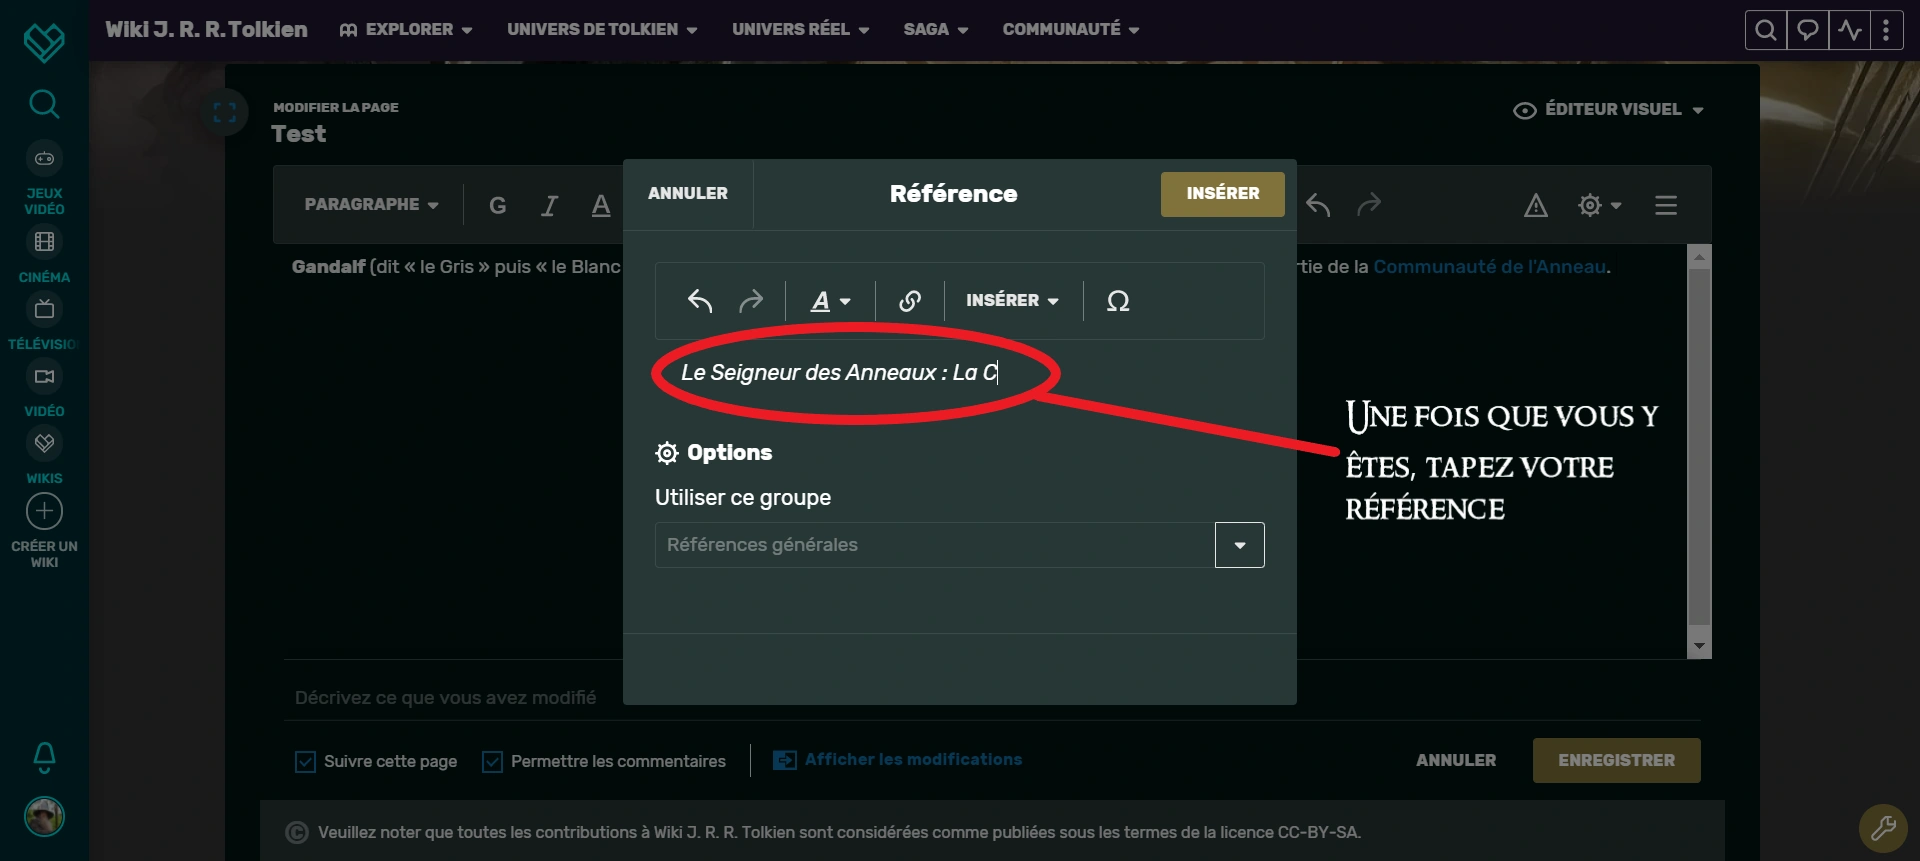Open the Univers de Tolkien menu
Screen dimensions: 1920x861
pos(602,30)
